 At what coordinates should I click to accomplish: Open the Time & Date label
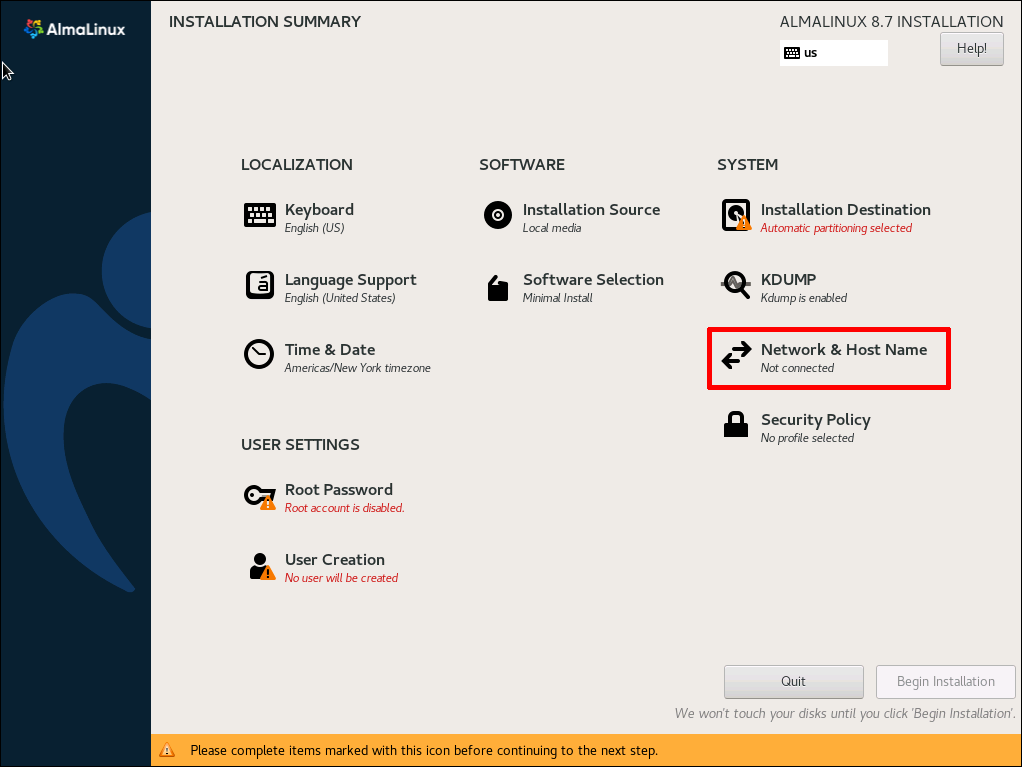330,350
